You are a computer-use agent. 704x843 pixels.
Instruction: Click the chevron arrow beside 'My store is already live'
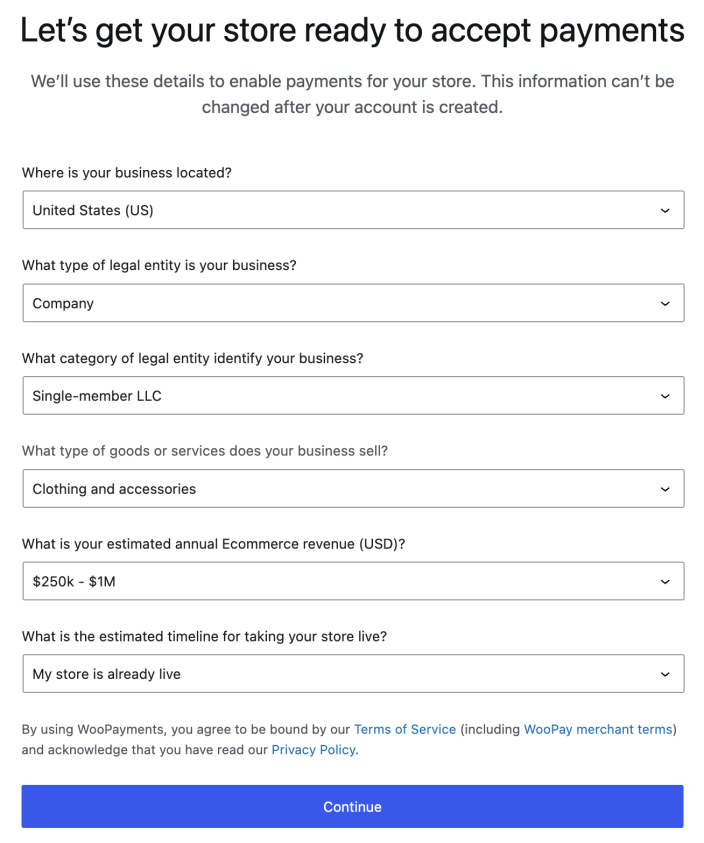pos(665,675)
